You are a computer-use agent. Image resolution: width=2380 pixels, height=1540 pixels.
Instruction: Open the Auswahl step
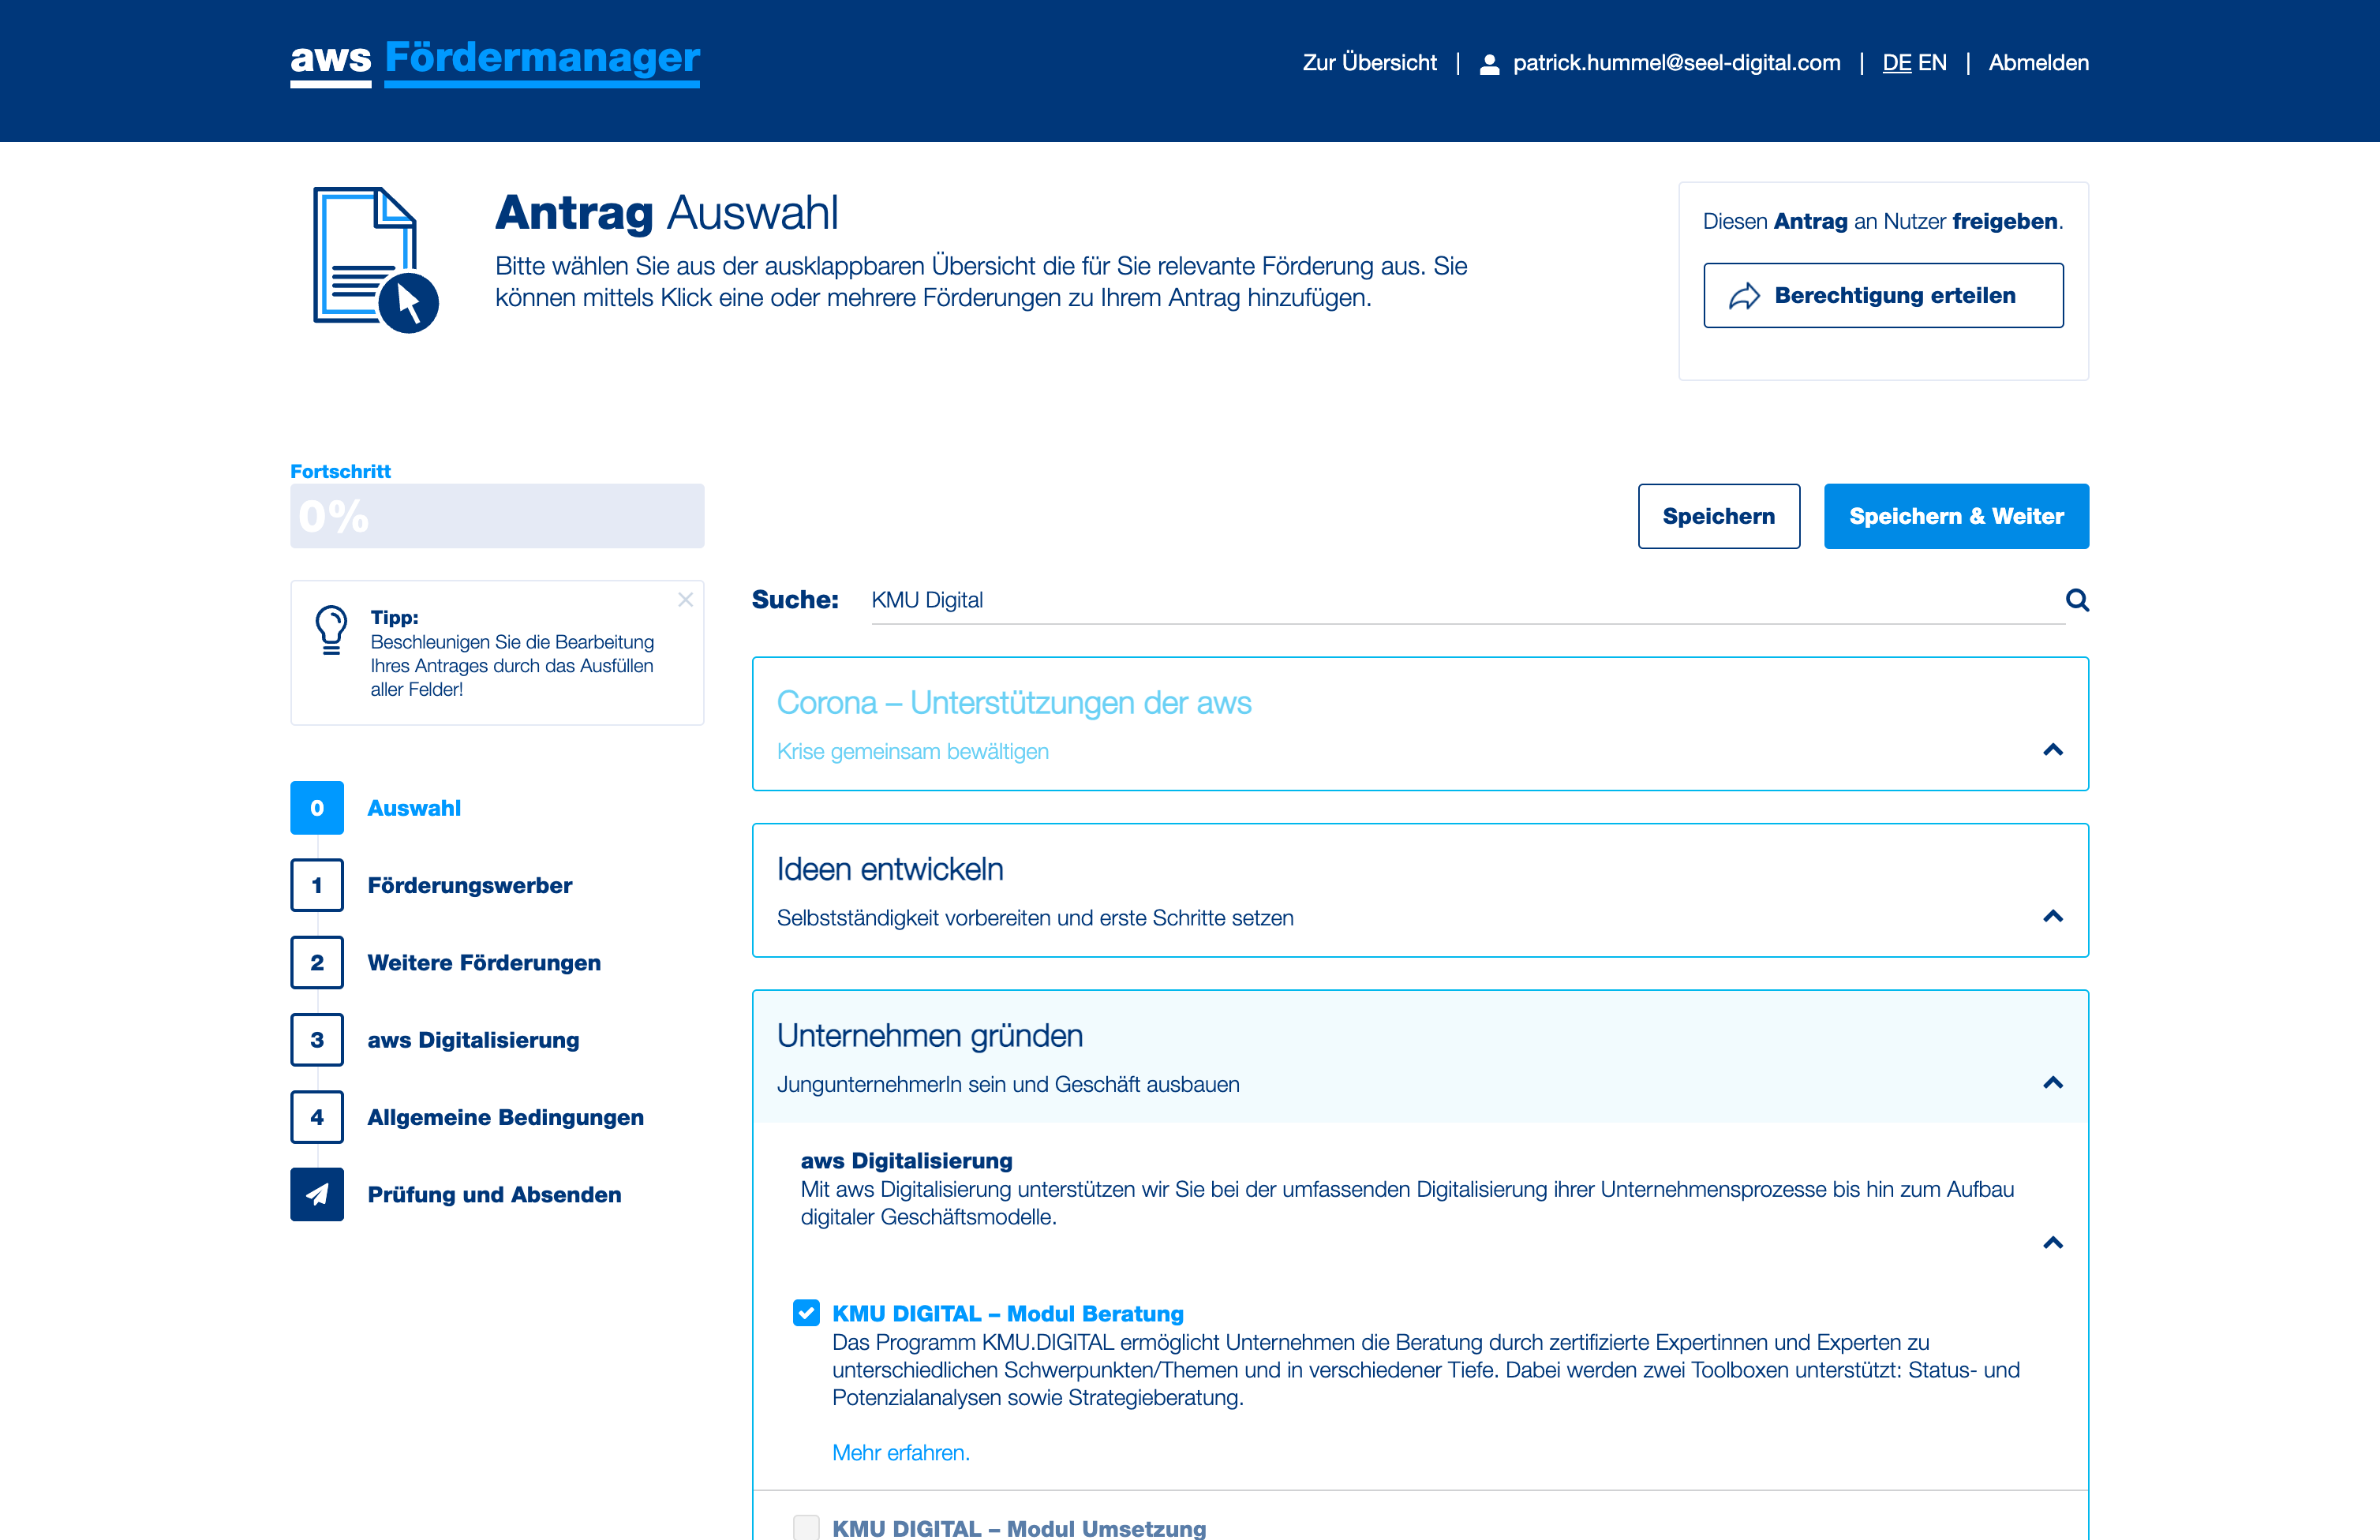414,808
